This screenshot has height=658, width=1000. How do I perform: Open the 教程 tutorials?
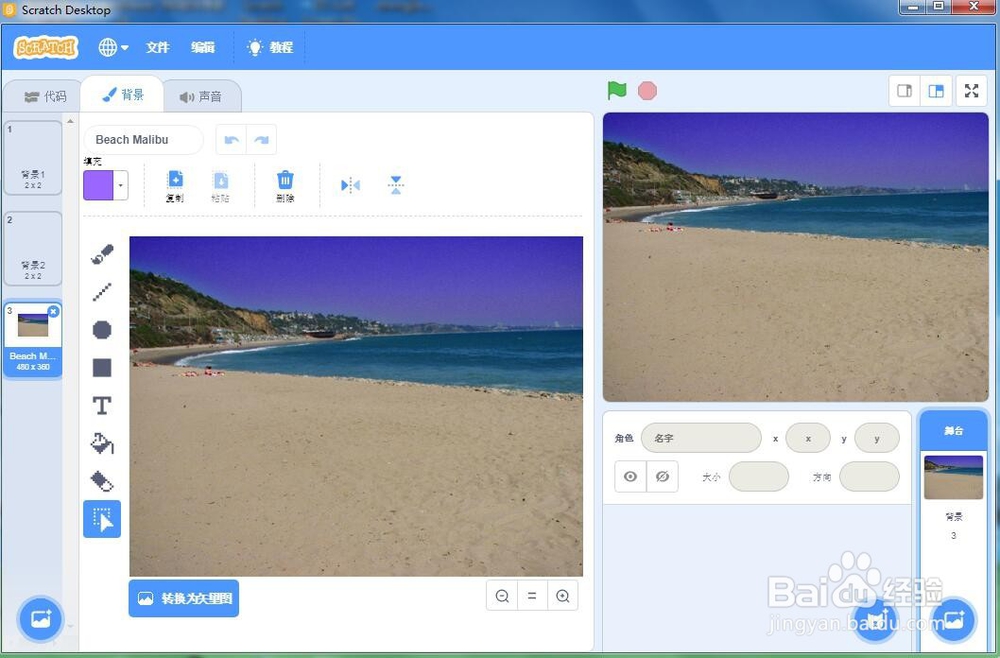[270, 47]
